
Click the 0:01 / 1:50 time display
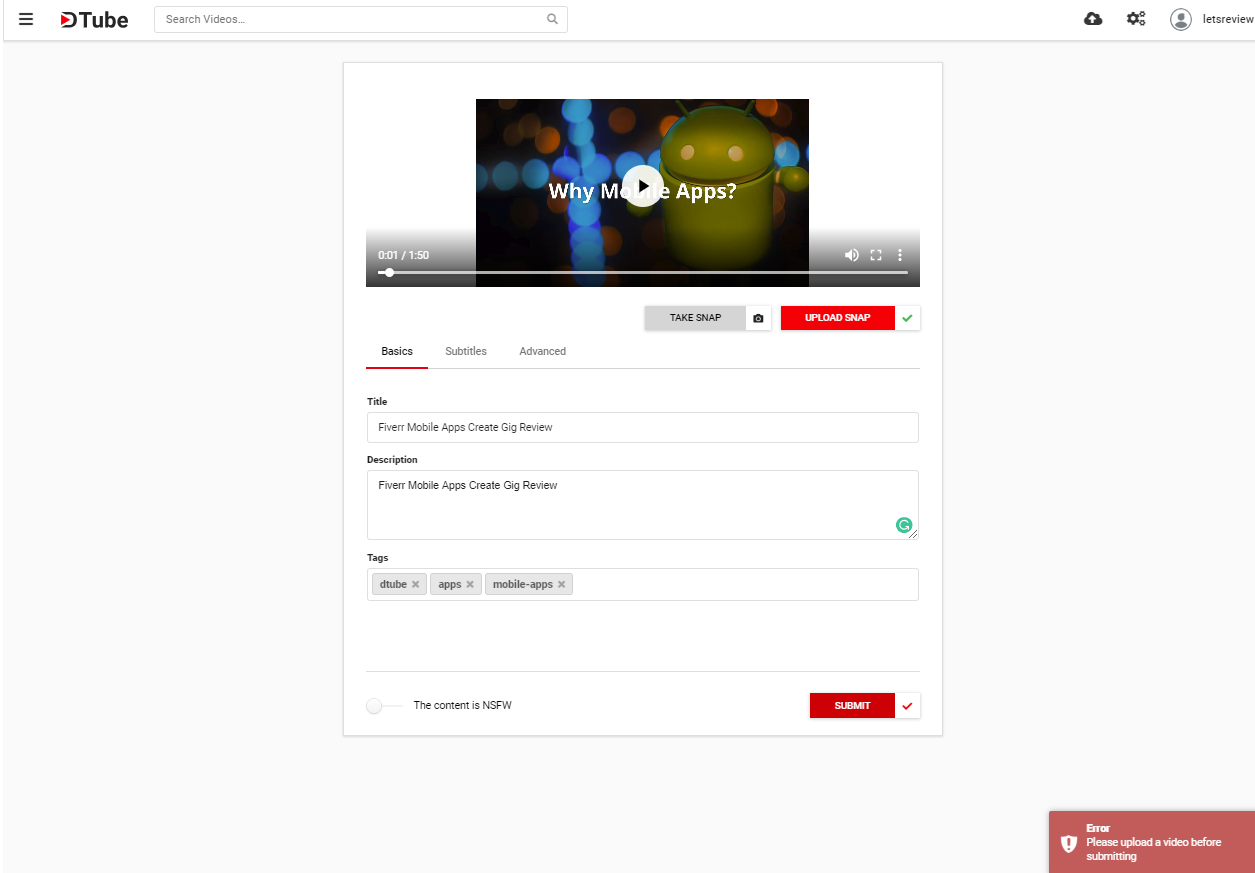[403, 255]
